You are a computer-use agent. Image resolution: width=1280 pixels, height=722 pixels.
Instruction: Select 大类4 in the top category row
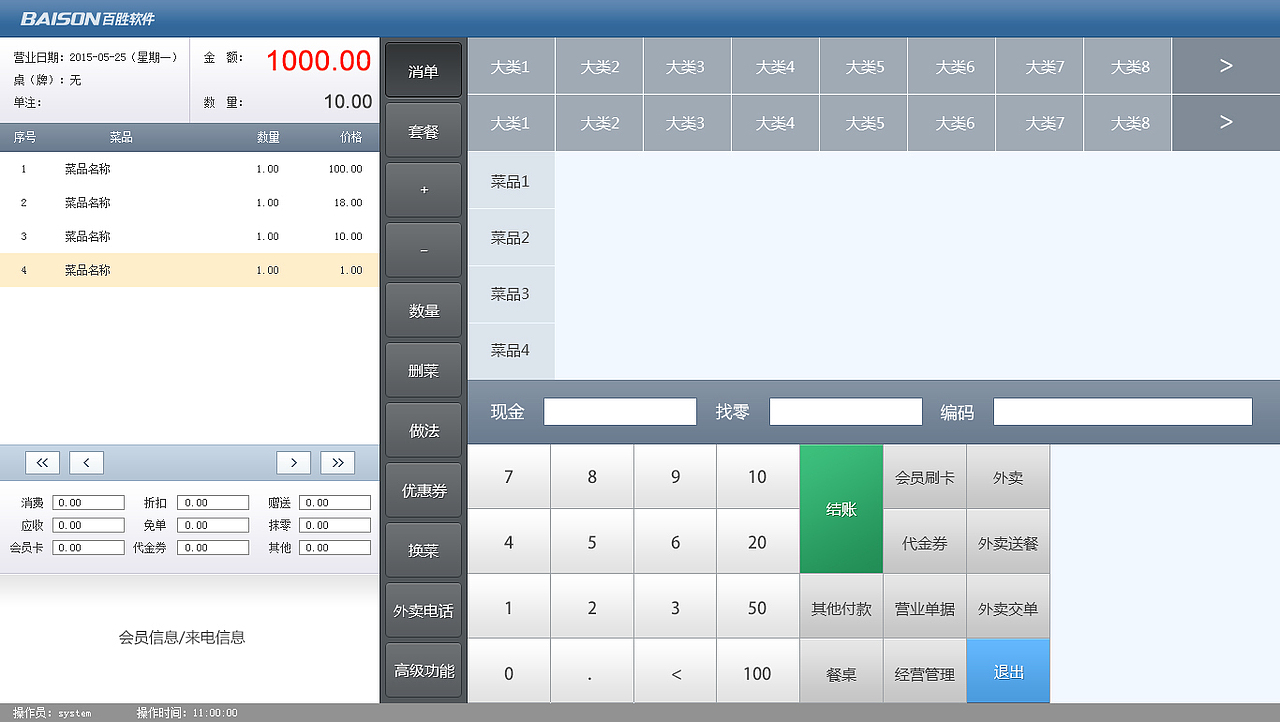coord(775,66)
